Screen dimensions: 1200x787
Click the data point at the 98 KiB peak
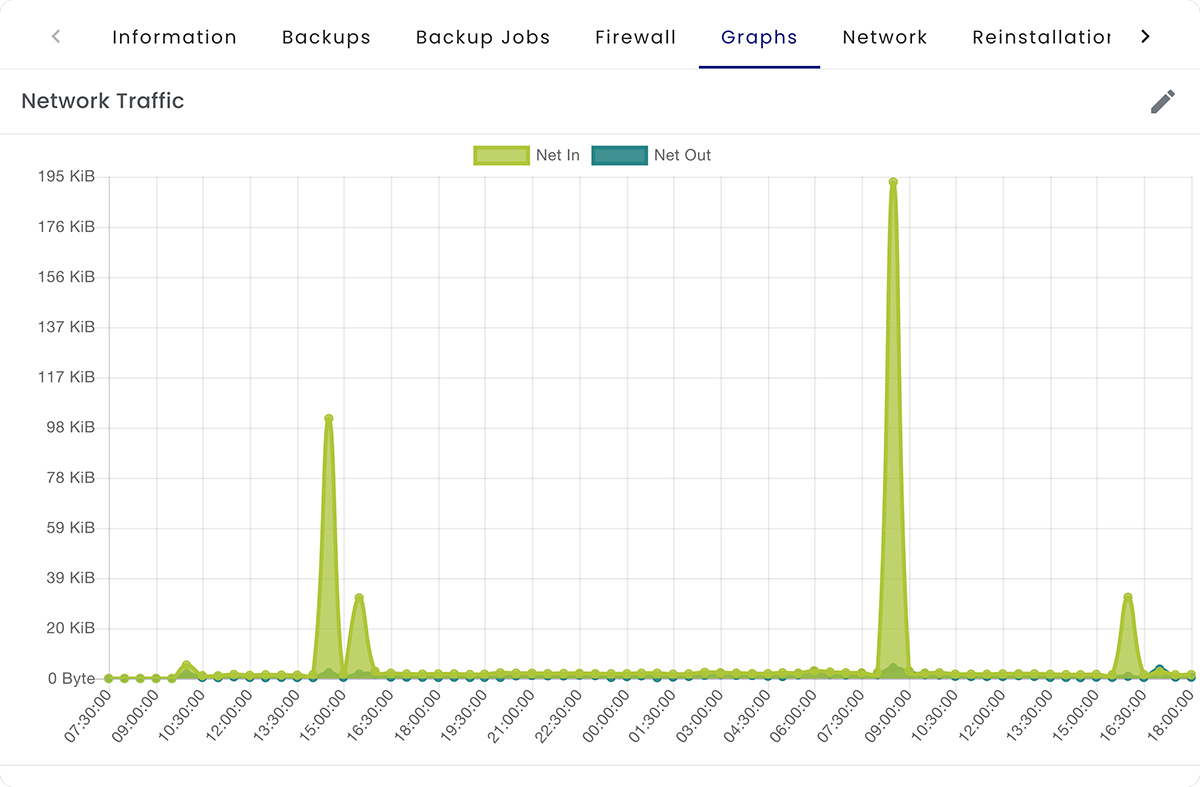click(328, 419)
